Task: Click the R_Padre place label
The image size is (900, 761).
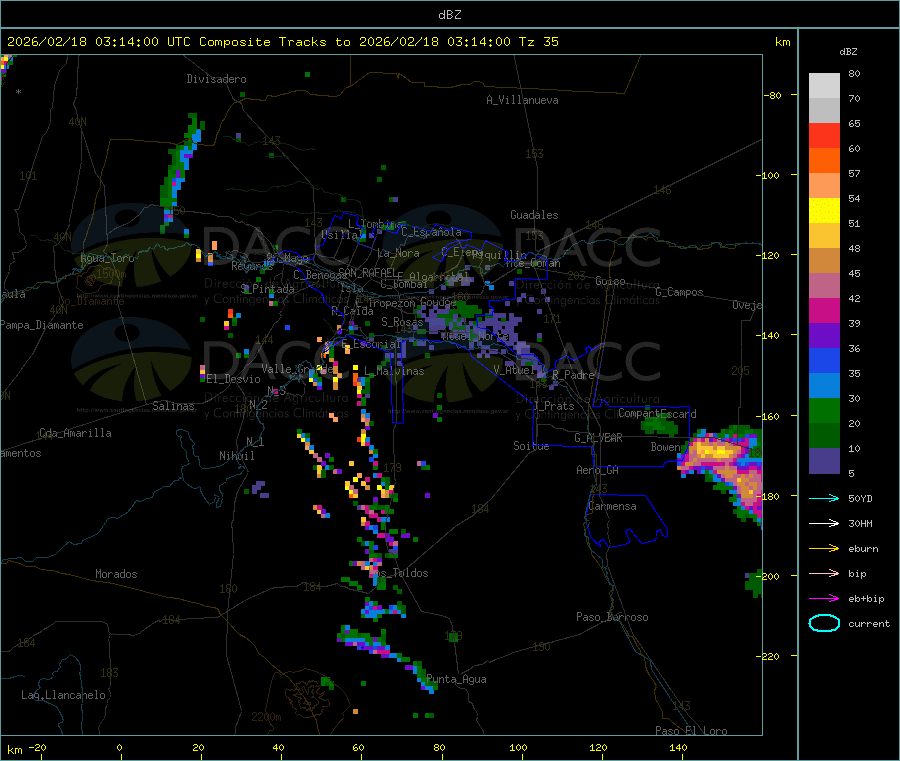Action: [573, 375]
